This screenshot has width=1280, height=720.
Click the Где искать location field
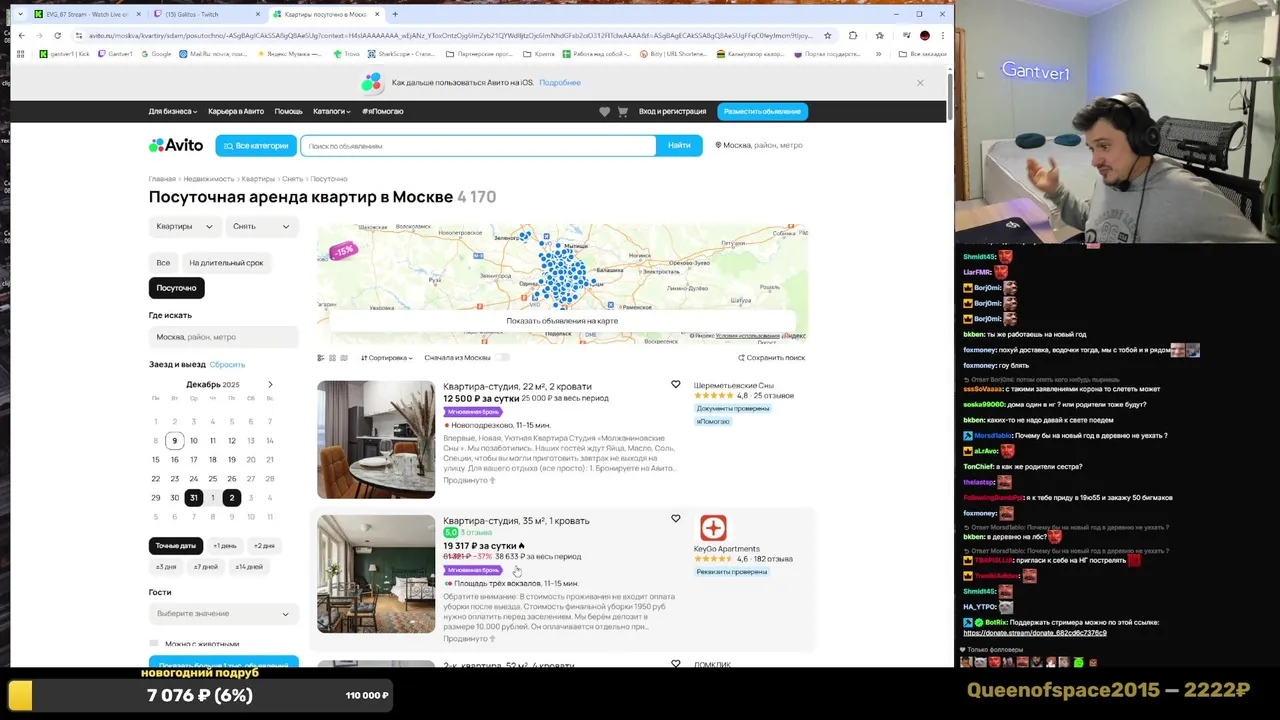223,337
